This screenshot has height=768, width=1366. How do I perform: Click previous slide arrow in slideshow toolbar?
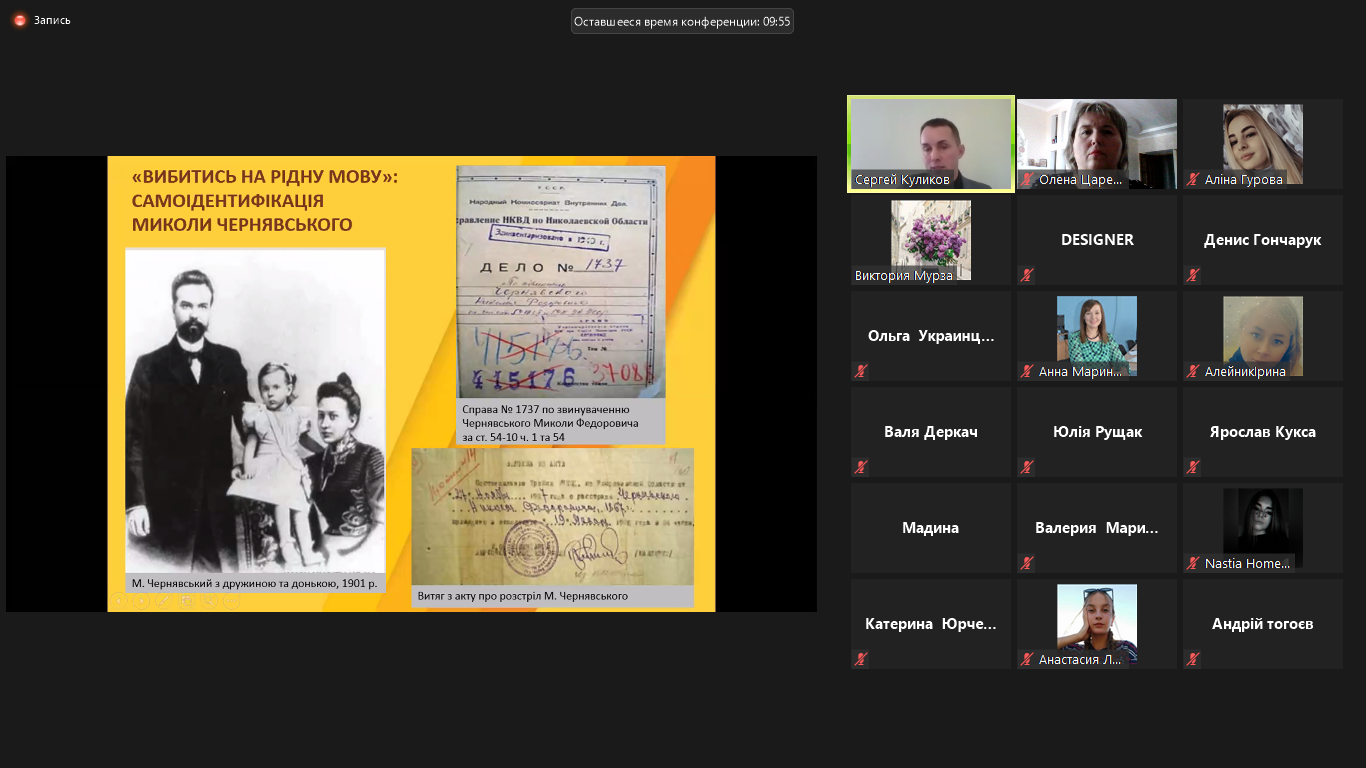point(121,601)
